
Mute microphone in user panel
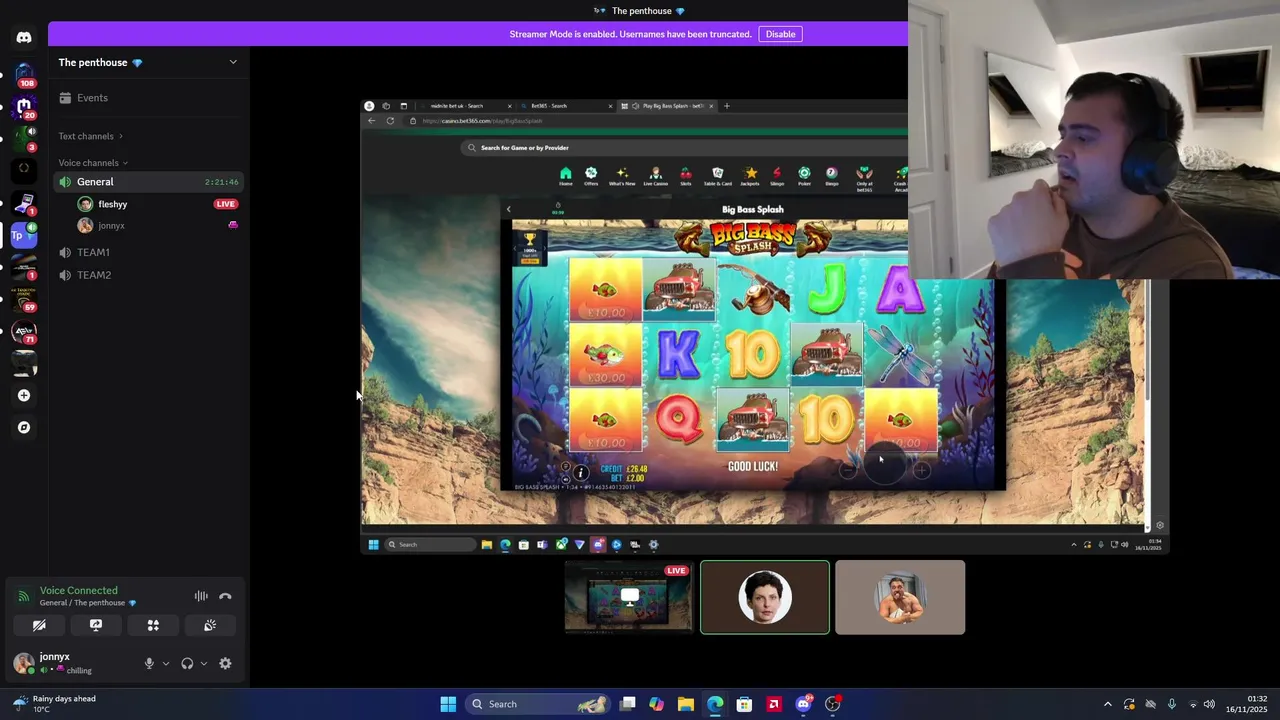[149, 663]
